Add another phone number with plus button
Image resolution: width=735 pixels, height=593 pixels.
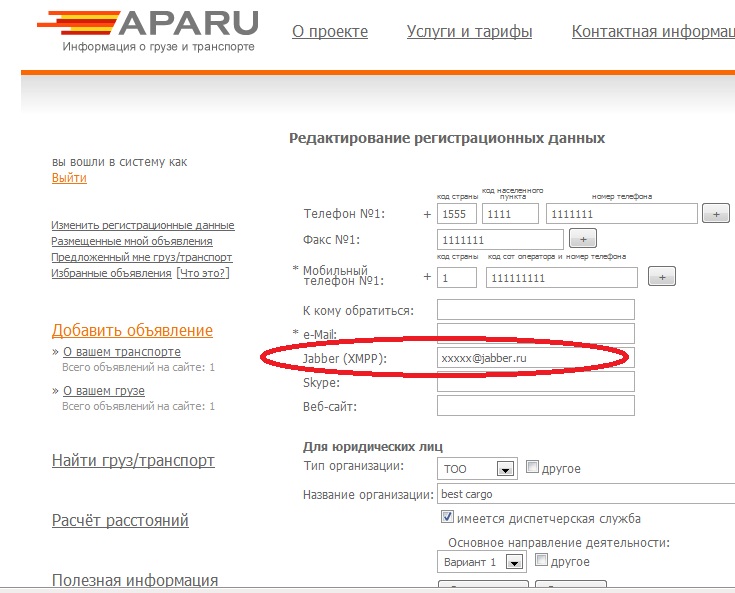(716, 214)
